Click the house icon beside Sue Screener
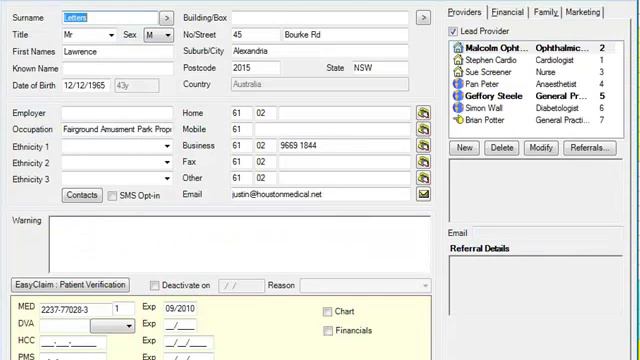The height and width of the screenshot is (360, 640). point(458,72)
